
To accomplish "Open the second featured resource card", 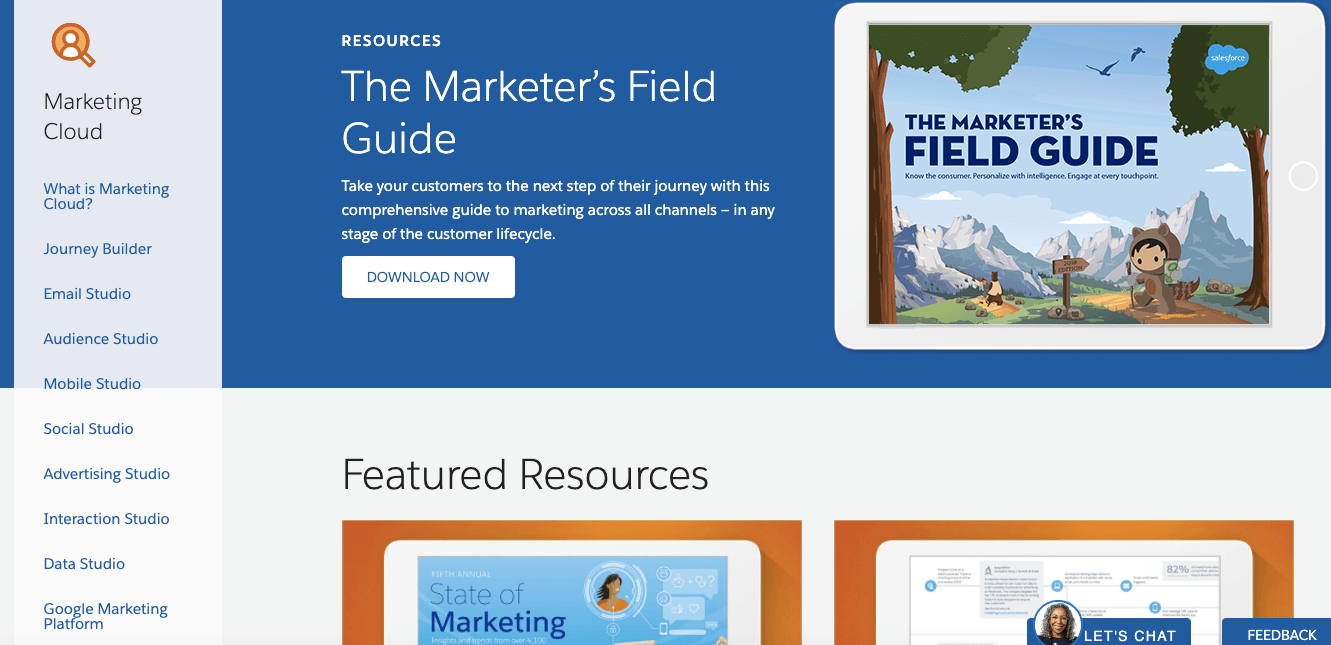I will (x=1064, y=582).
